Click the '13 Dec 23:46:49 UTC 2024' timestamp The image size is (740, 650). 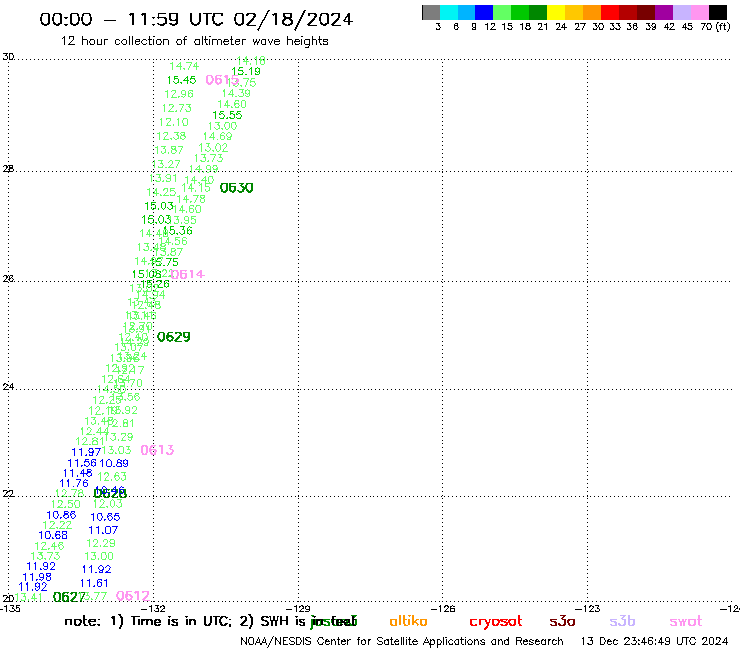(654, 642)
